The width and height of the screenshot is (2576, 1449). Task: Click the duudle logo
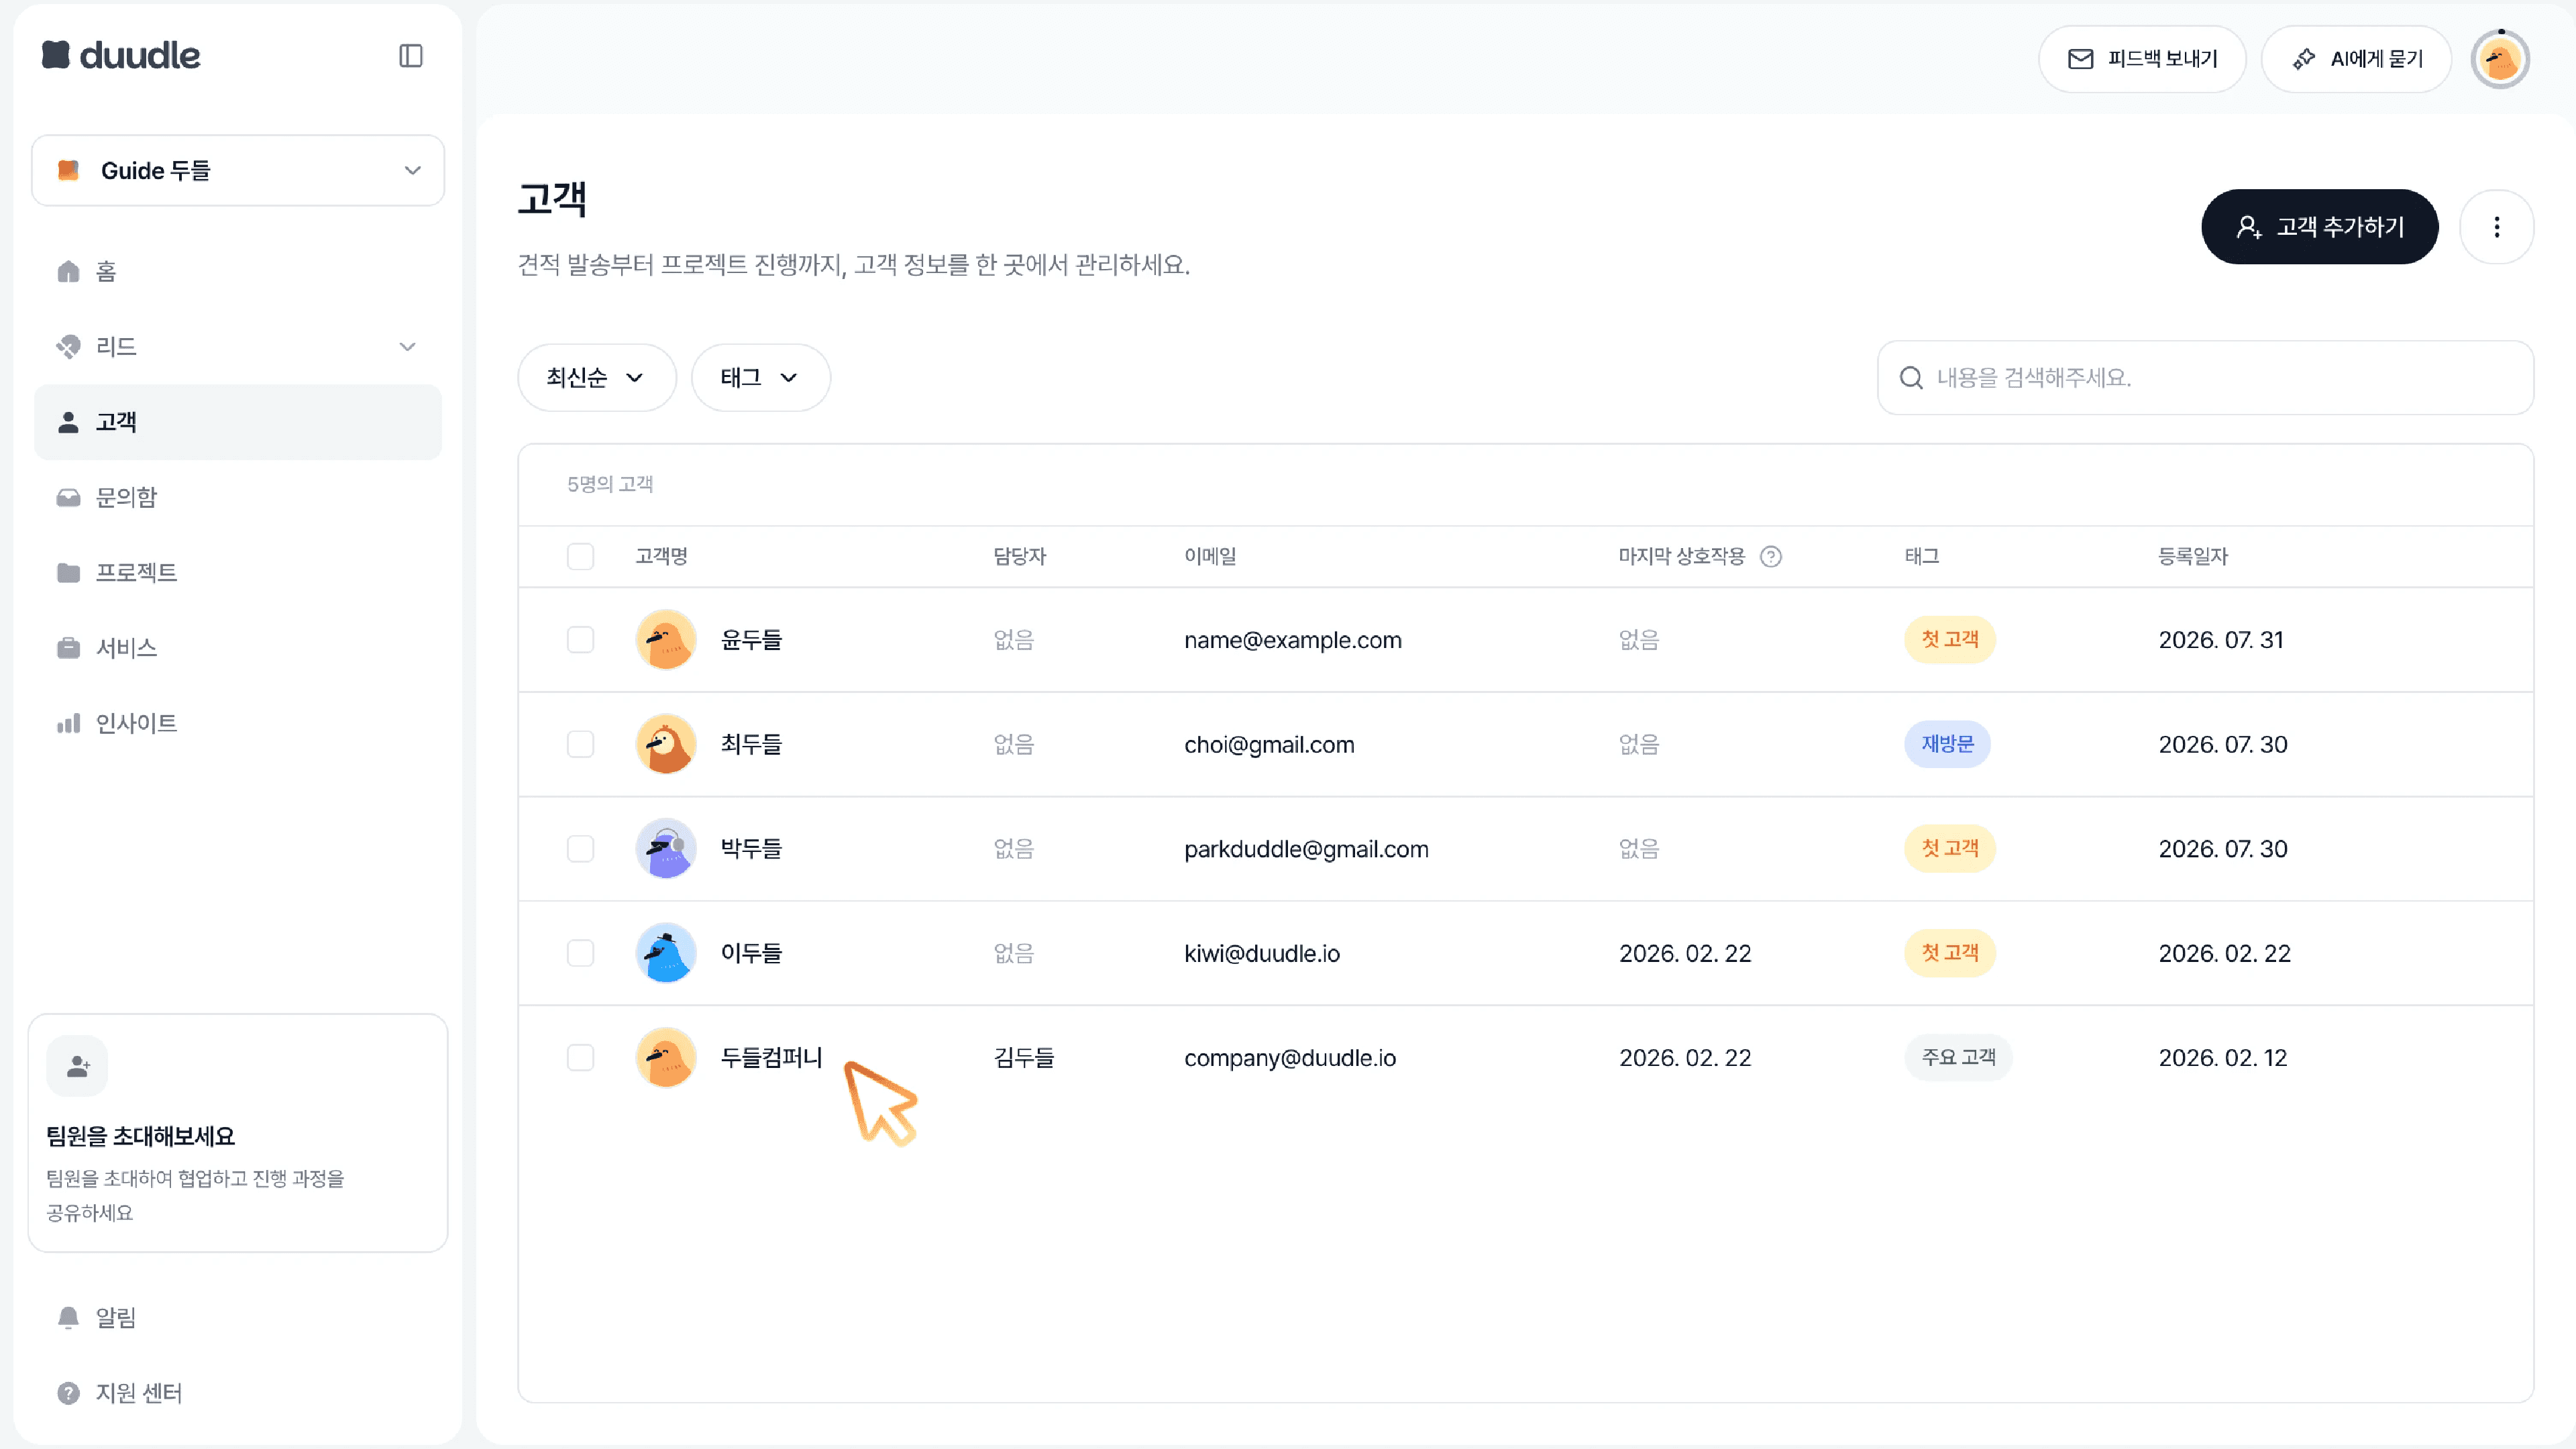(x=121, y=55)
